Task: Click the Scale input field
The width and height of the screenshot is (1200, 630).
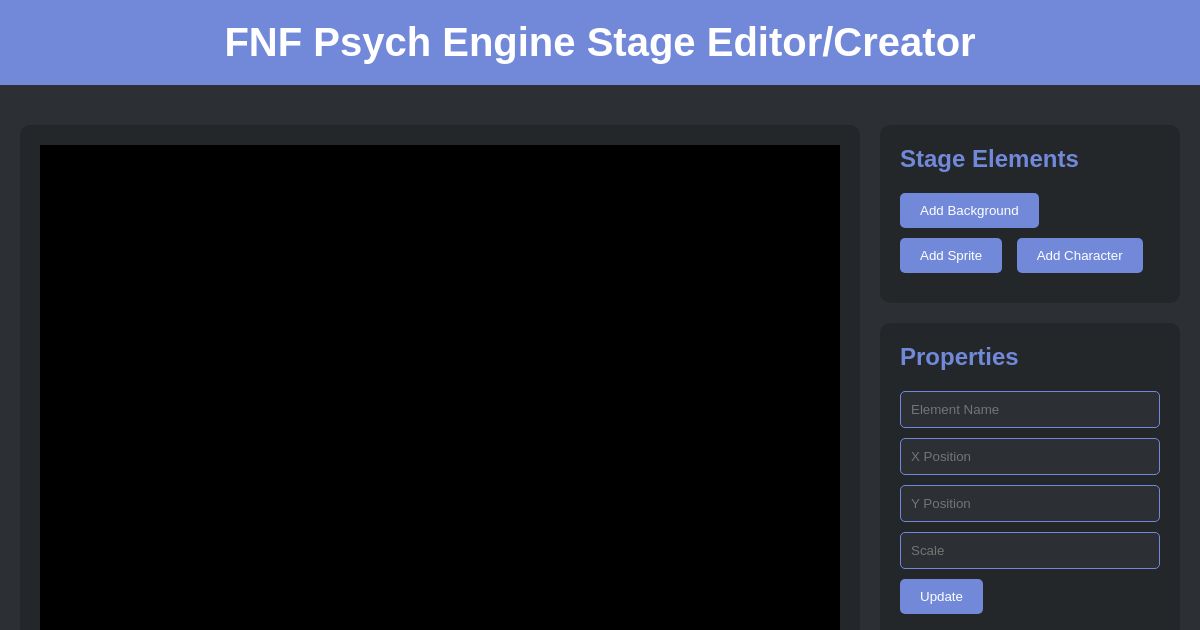Action: pyautogui.click(x=1029, y=550)
